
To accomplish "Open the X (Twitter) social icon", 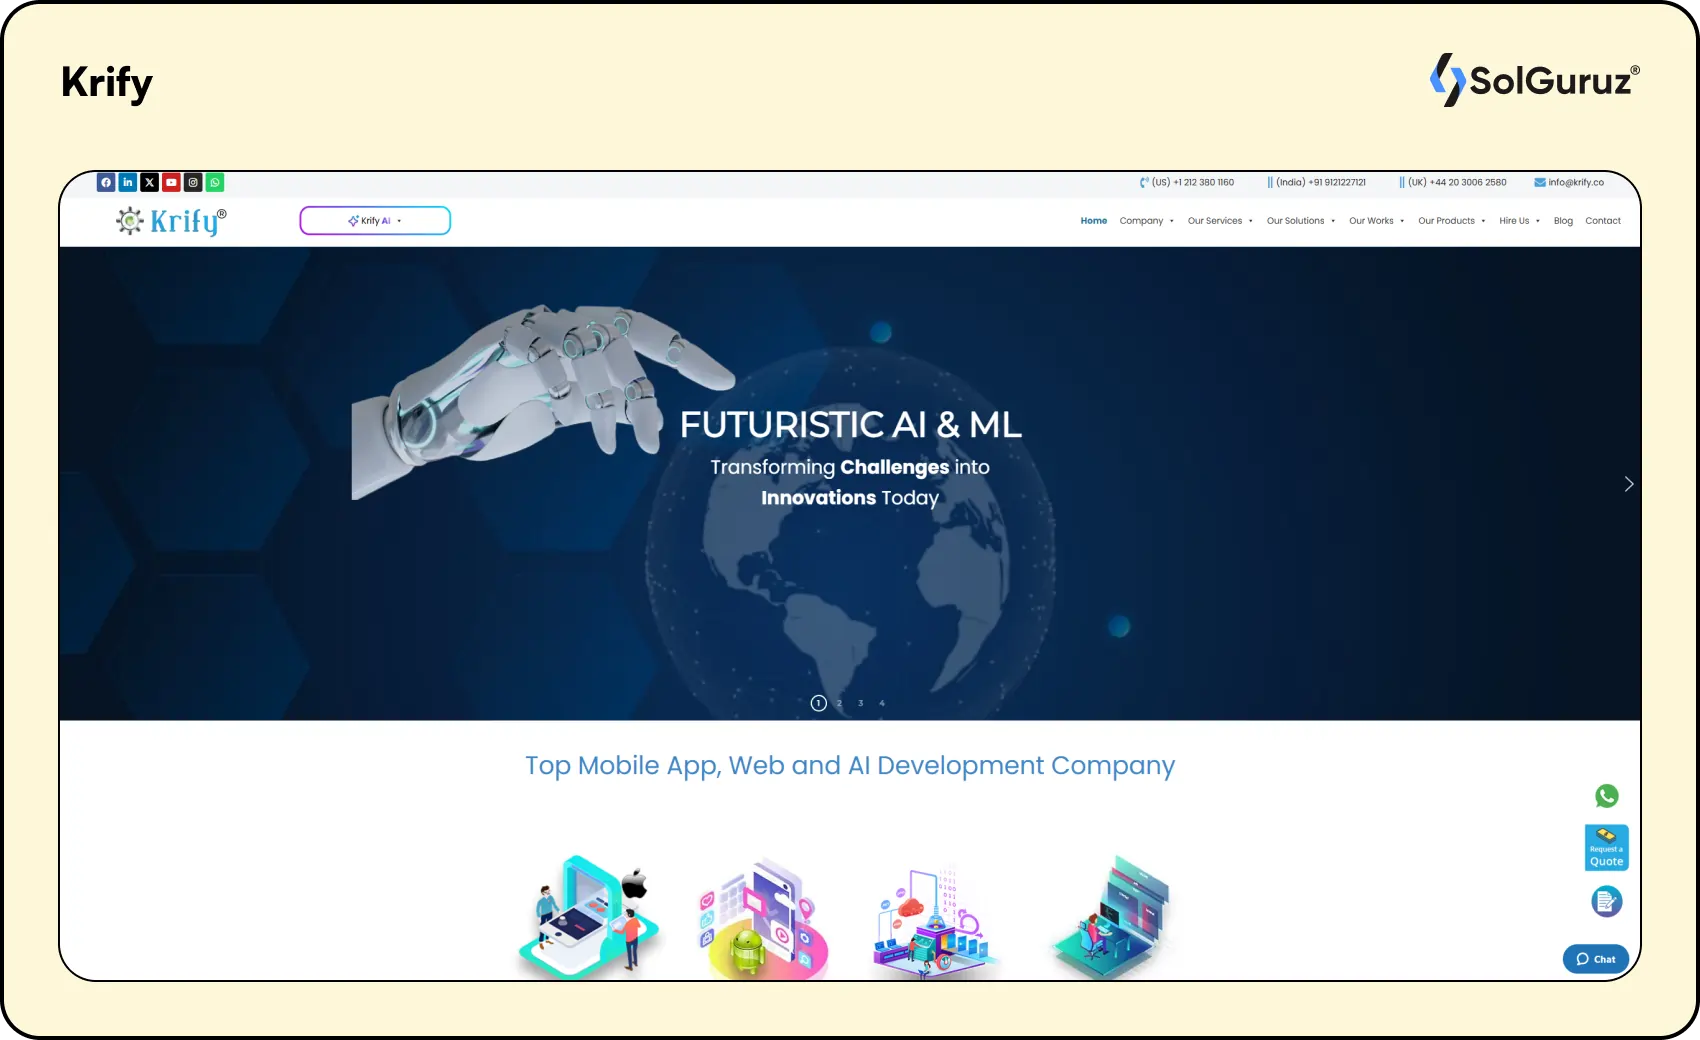I will pyautogui.click(x=150, y=182).
